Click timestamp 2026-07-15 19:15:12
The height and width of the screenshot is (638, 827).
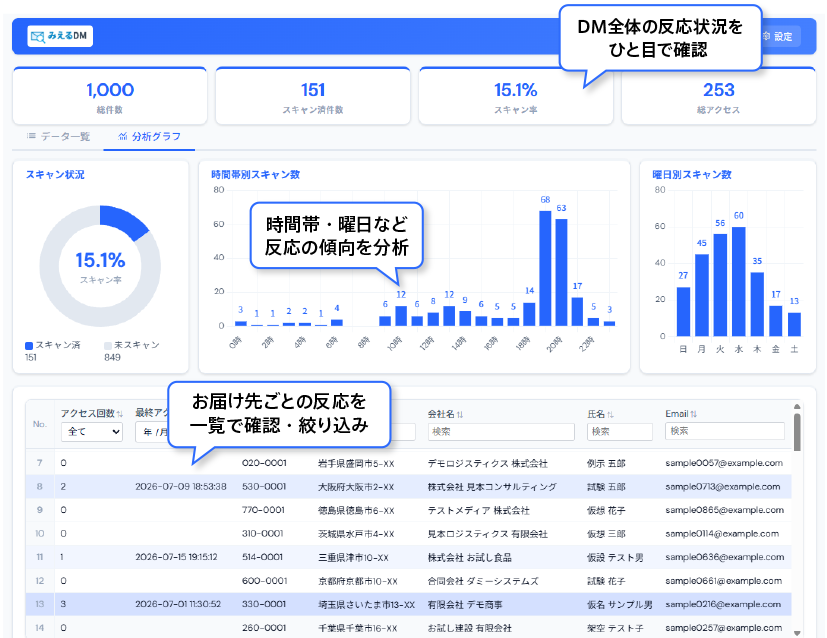176,557
